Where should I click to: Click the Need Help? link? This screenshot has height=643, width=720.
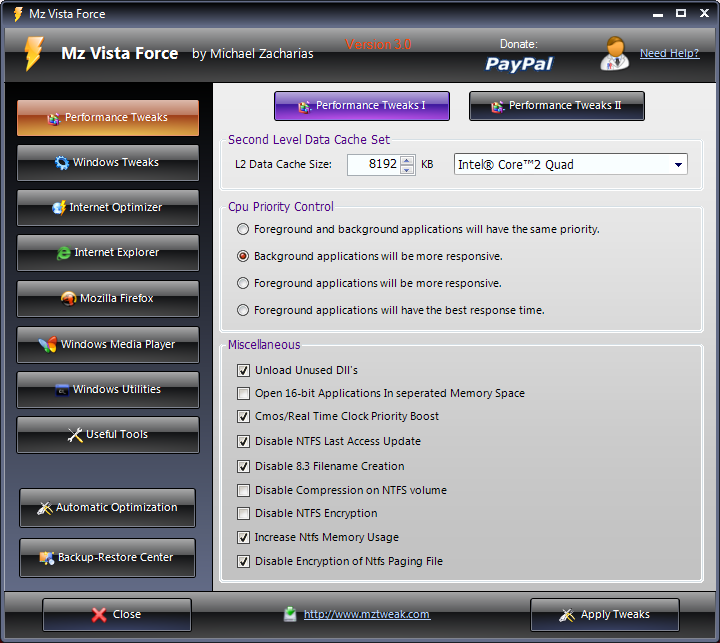pos(669,53)
